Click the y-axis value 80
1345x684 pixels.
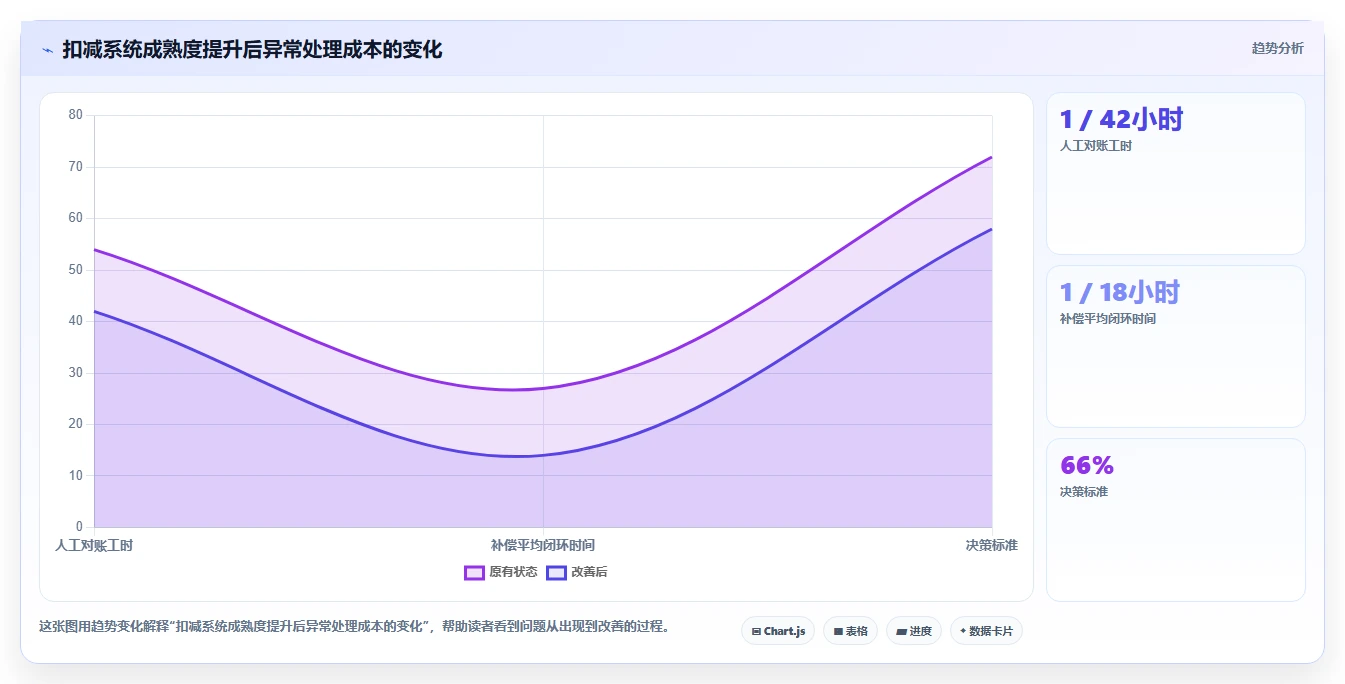click(x=76, y=115)
